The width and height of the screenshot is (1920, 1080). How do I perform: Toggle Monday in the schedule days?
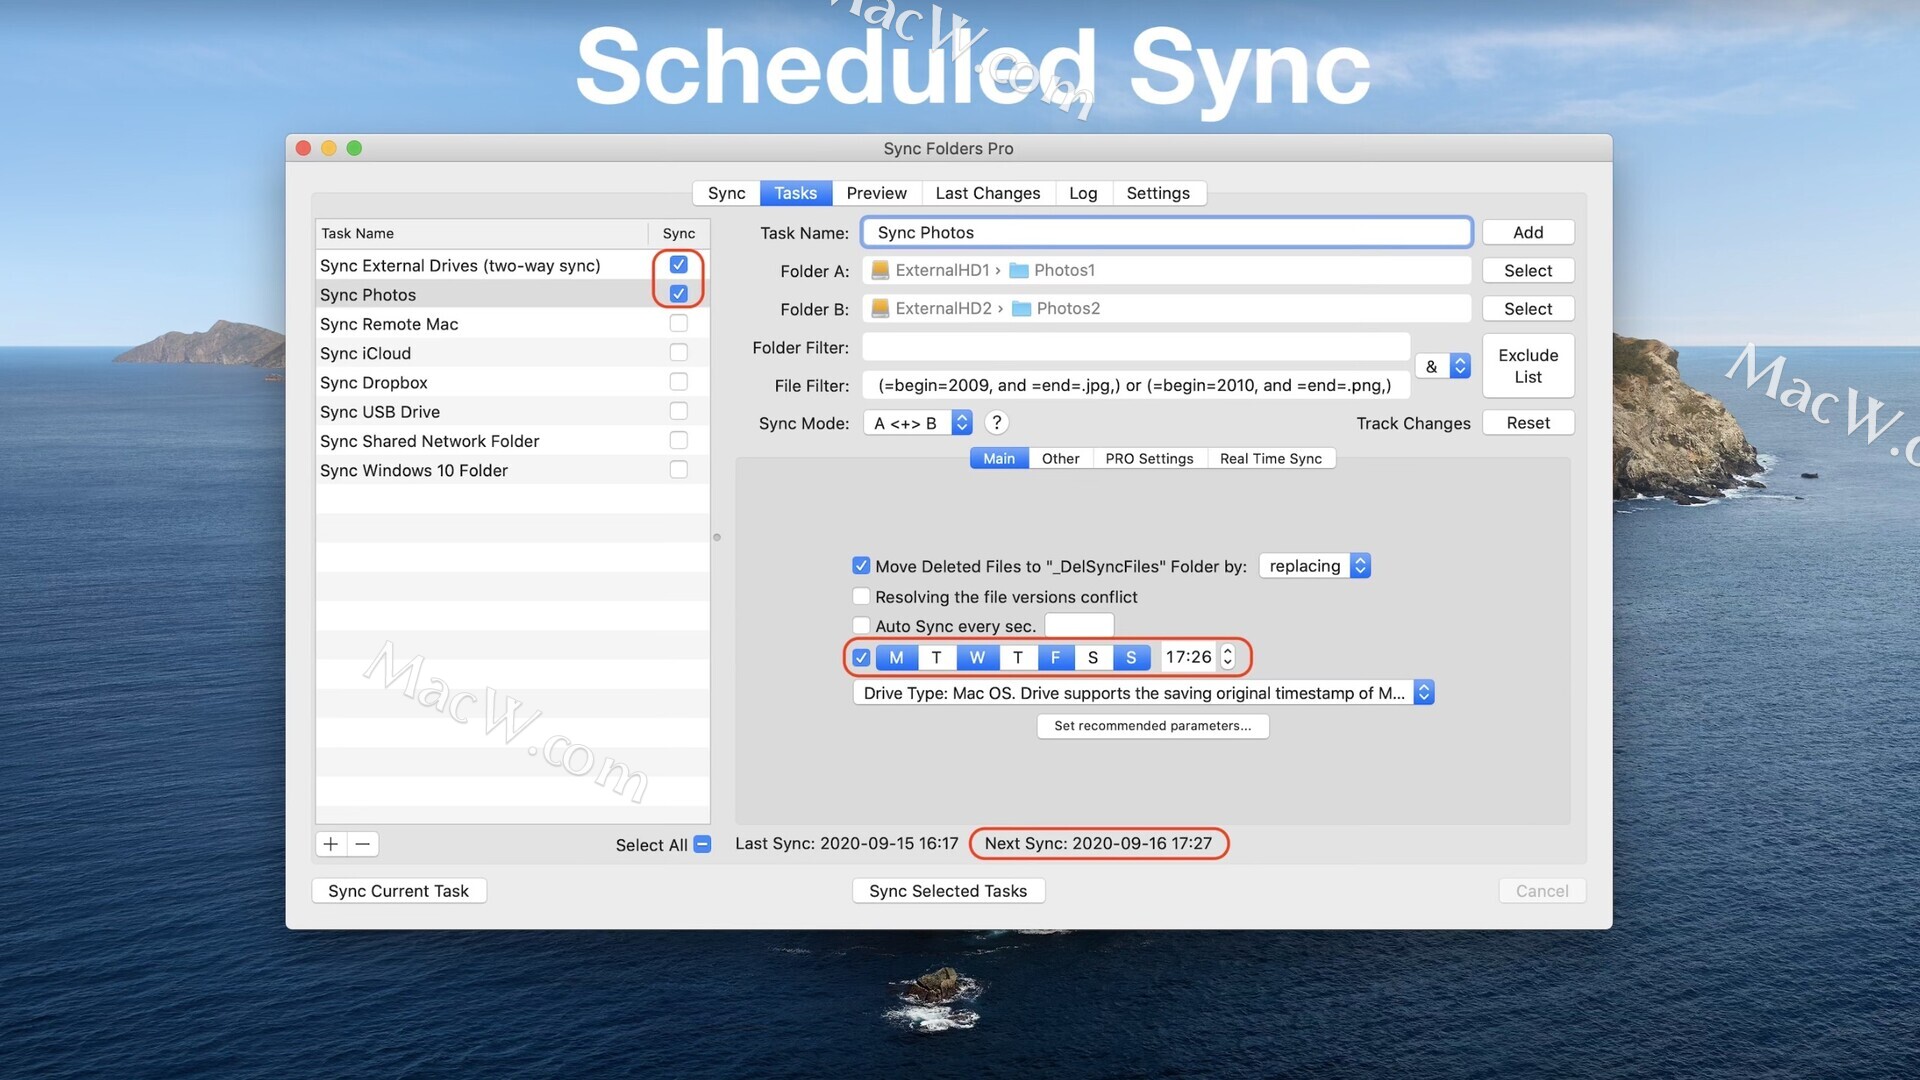tap(896, 657)
